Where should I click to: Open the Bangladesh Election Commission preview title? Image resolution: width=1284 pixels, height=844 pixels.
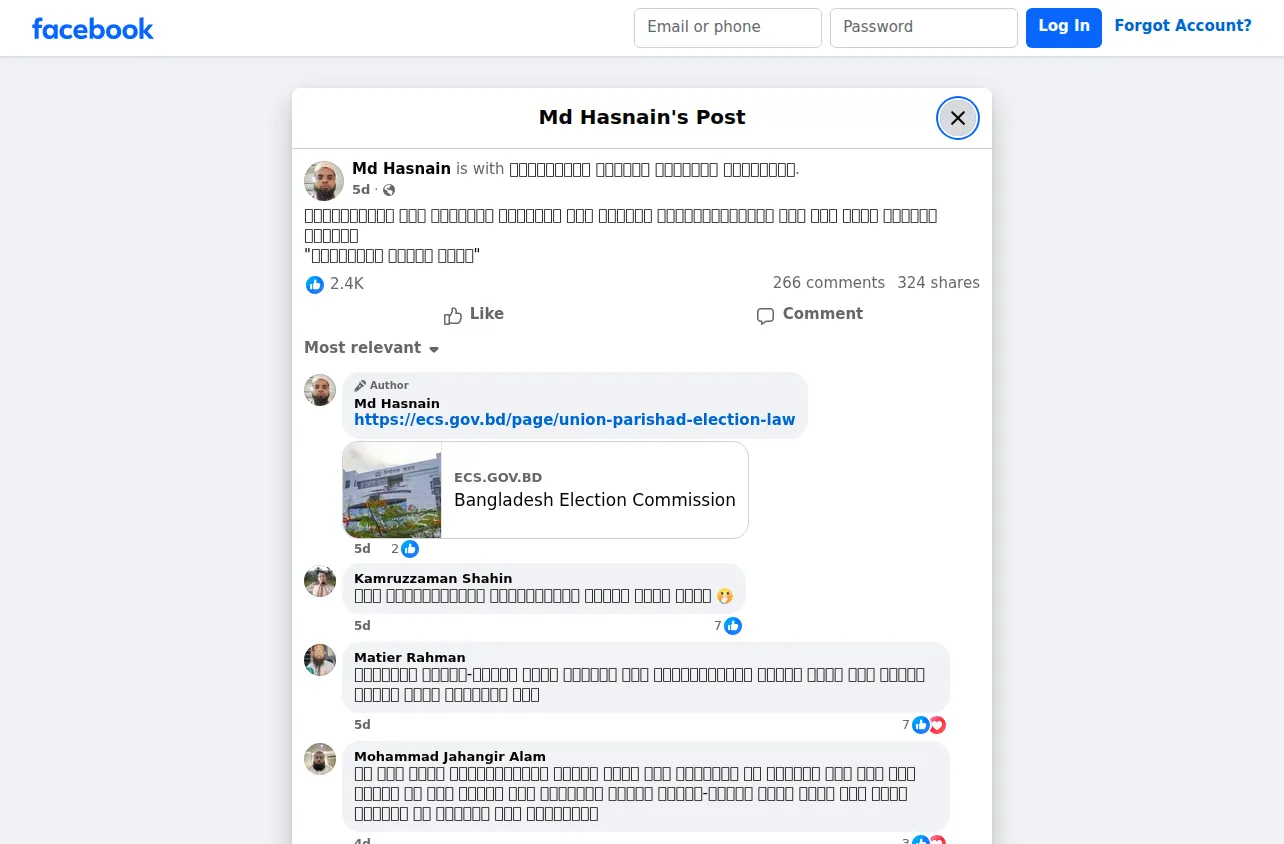(x=595, y=500)
